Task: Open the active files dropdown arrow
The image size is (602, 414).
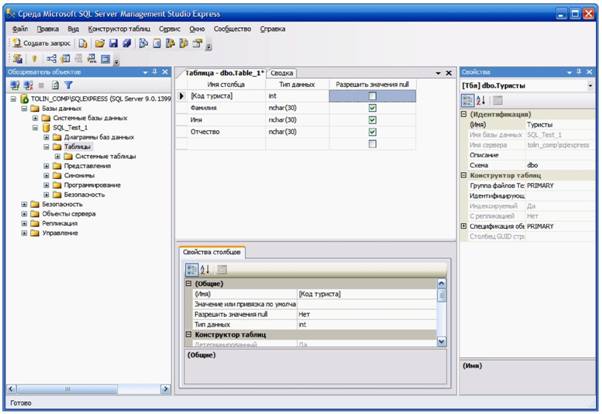Action: 438,73
